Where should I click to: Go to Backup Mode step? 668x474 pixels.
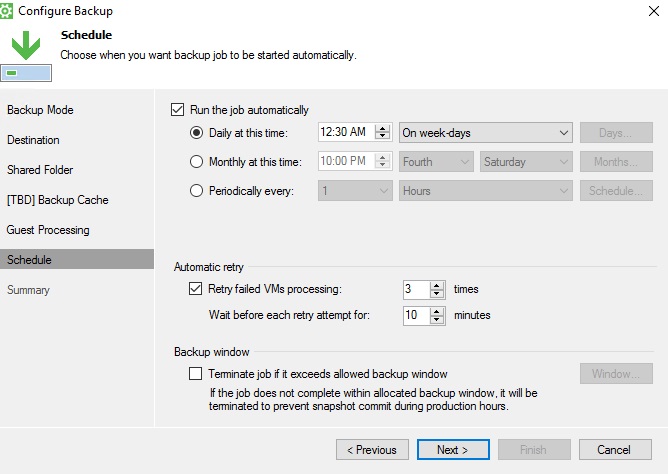40,110
